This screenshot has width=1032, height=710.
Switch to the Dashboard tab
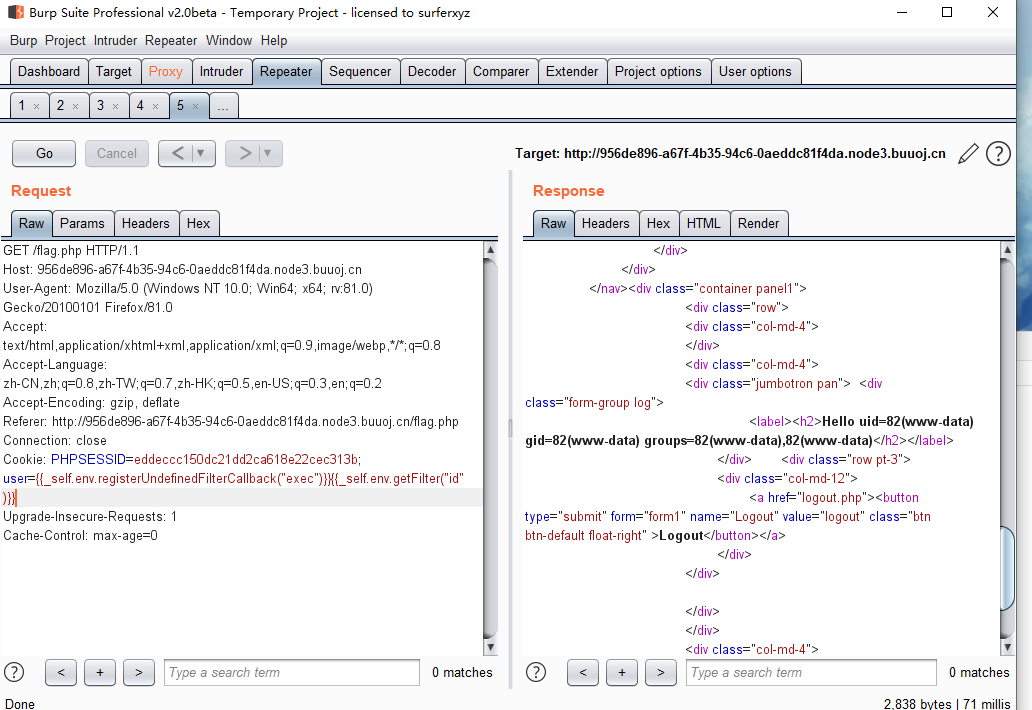[x=49, y=72]
